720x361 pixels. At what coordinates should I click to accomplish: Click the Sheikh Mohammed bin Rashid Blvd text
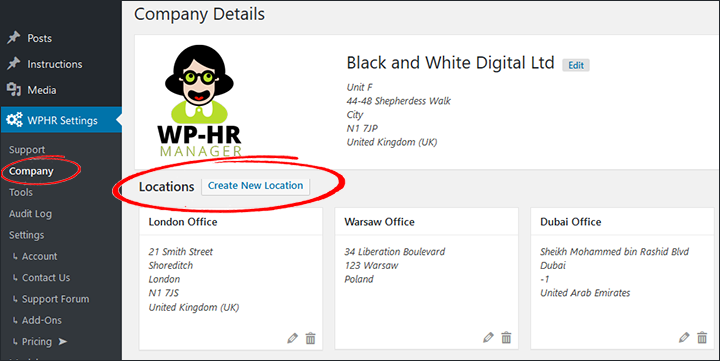point(614,252)
